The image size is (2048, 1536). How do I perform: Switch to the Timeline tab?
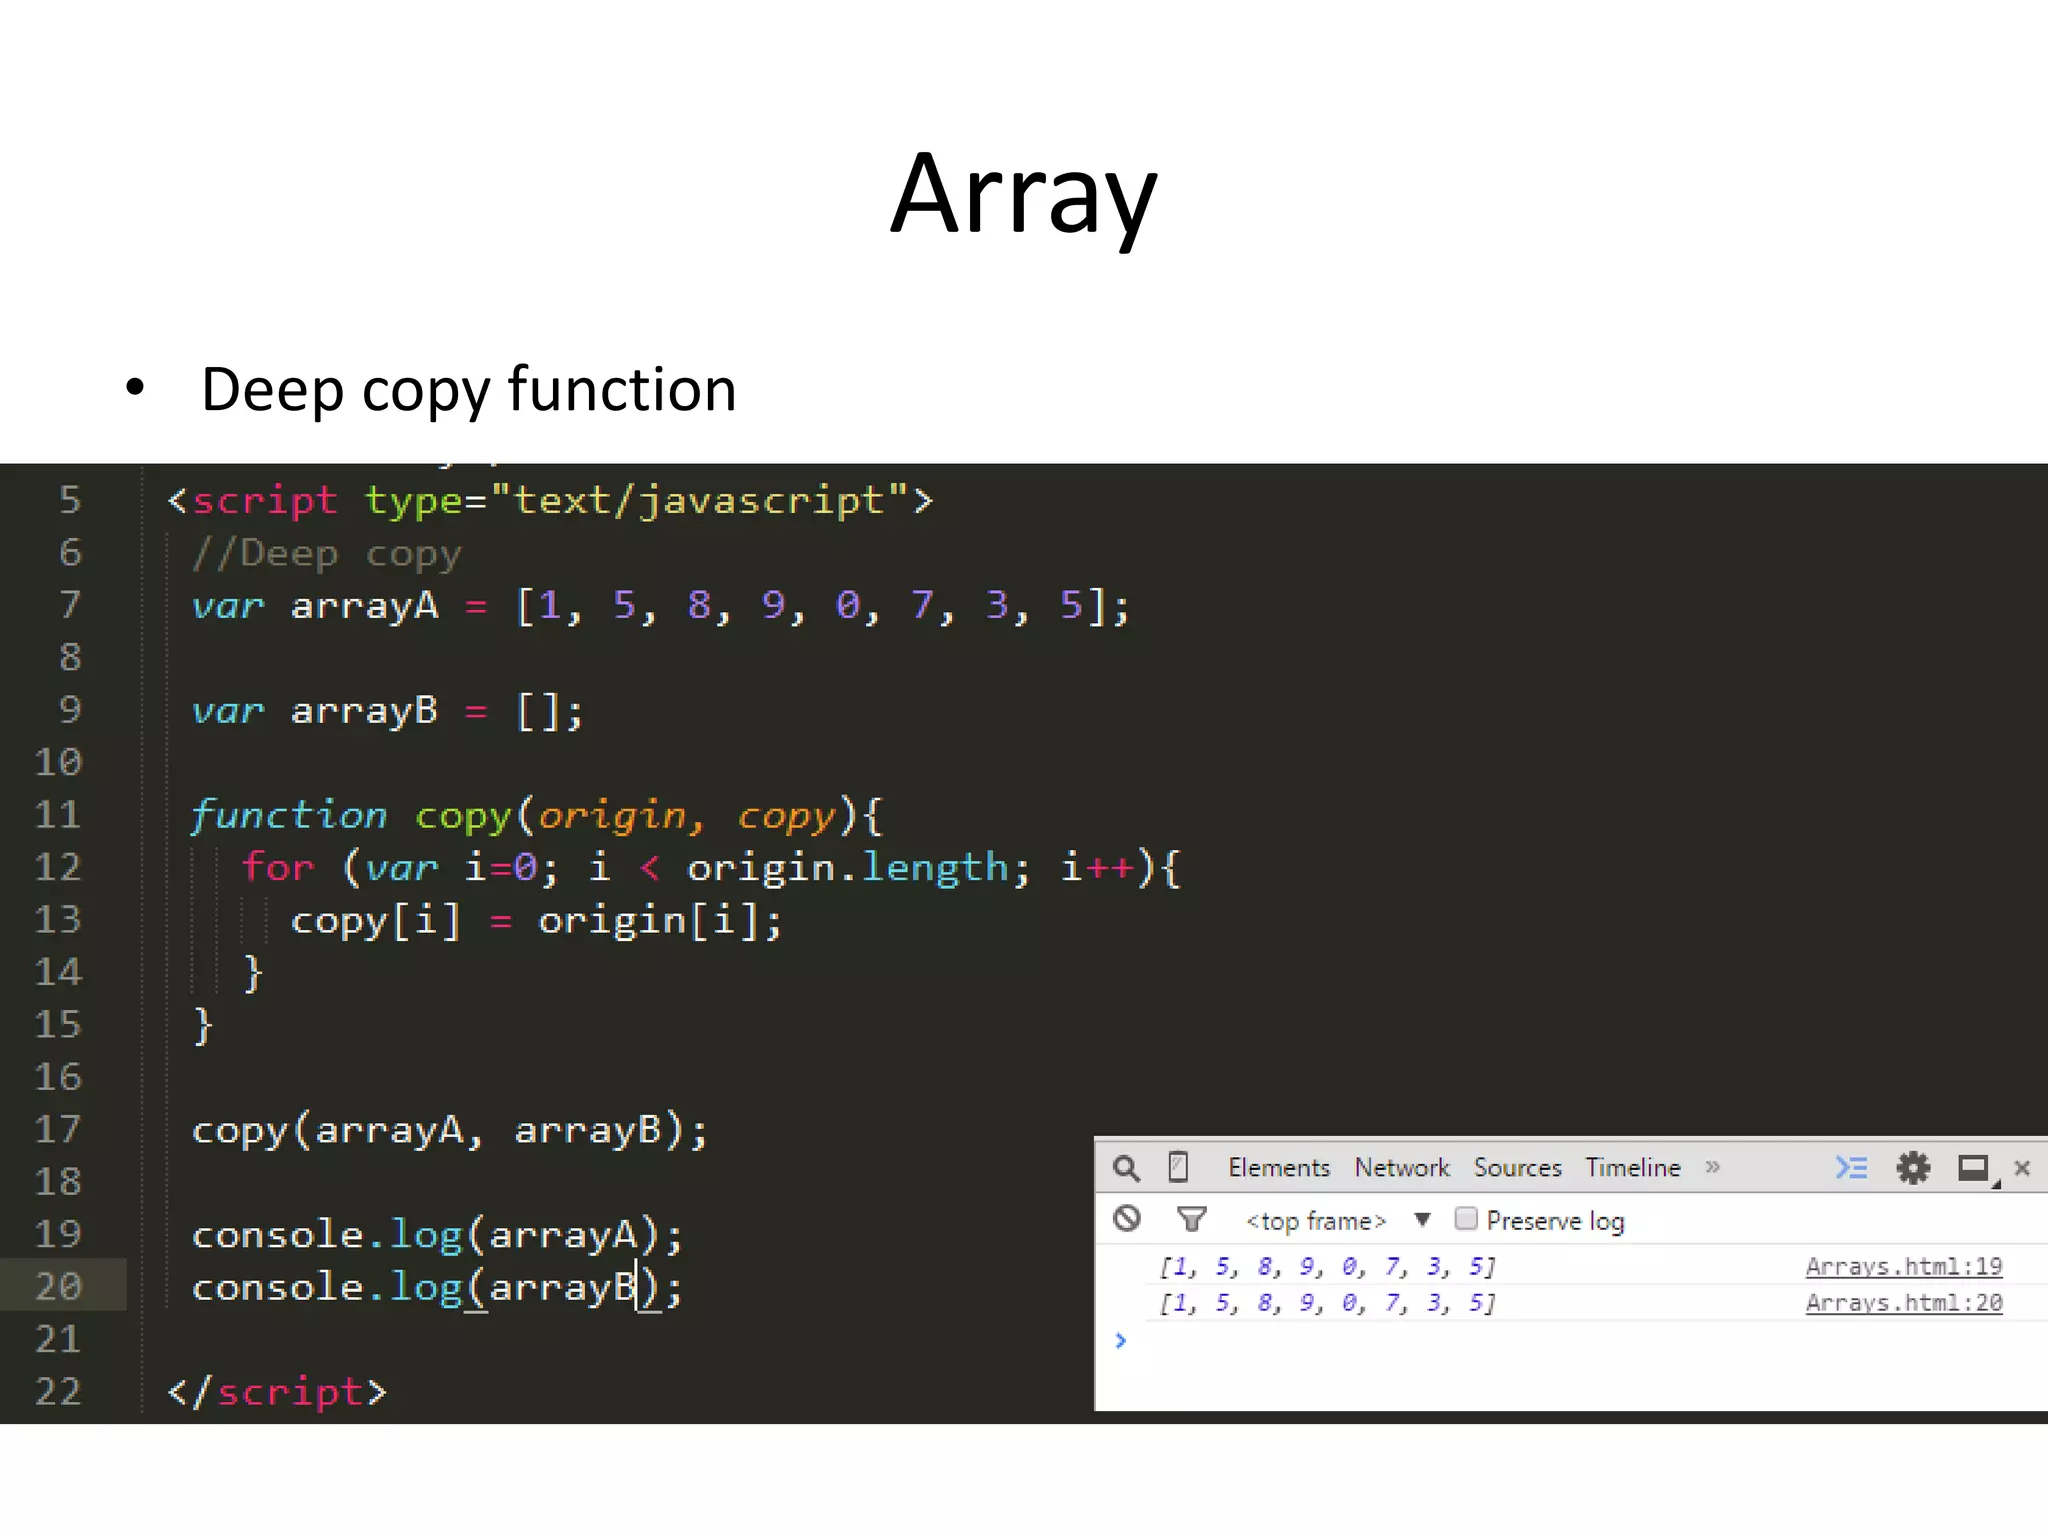click(x=1633, y=1168)
